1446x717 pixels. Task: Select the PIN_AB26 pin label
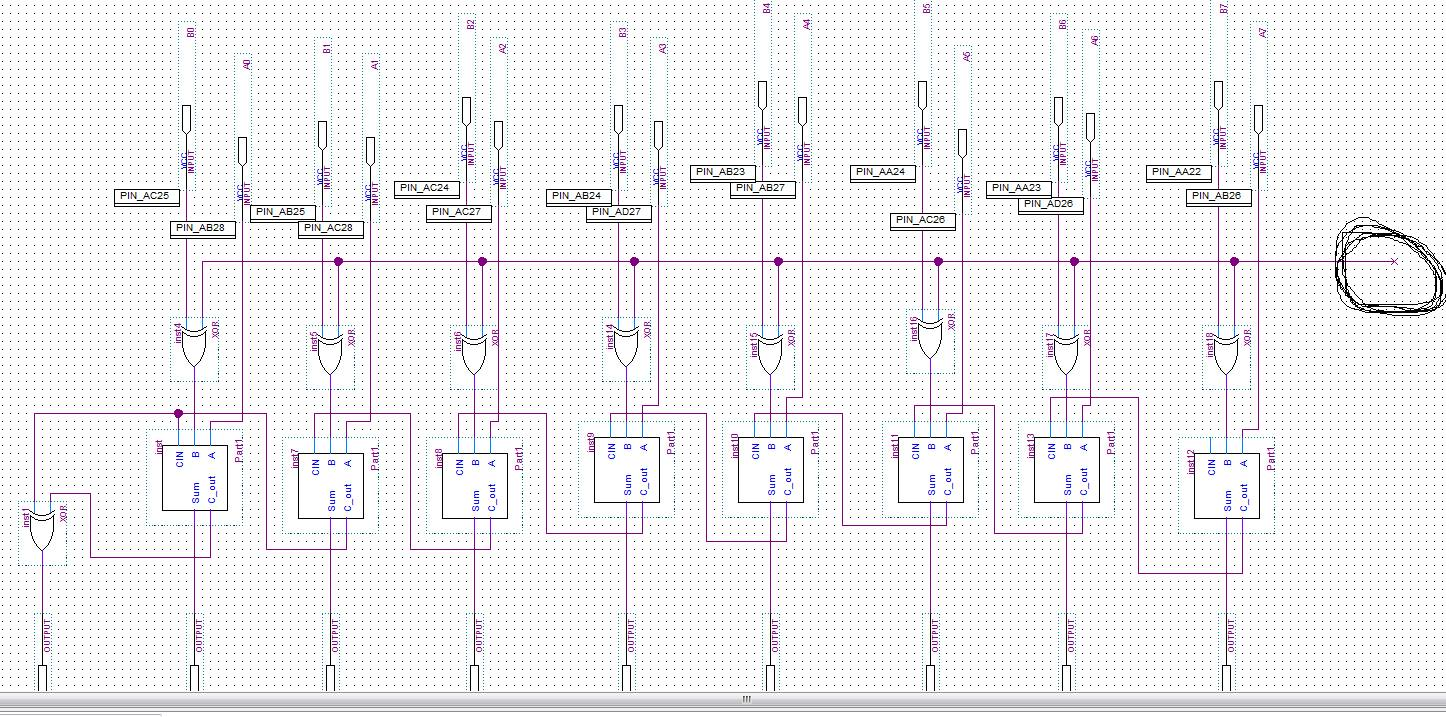coord(1220,196)
